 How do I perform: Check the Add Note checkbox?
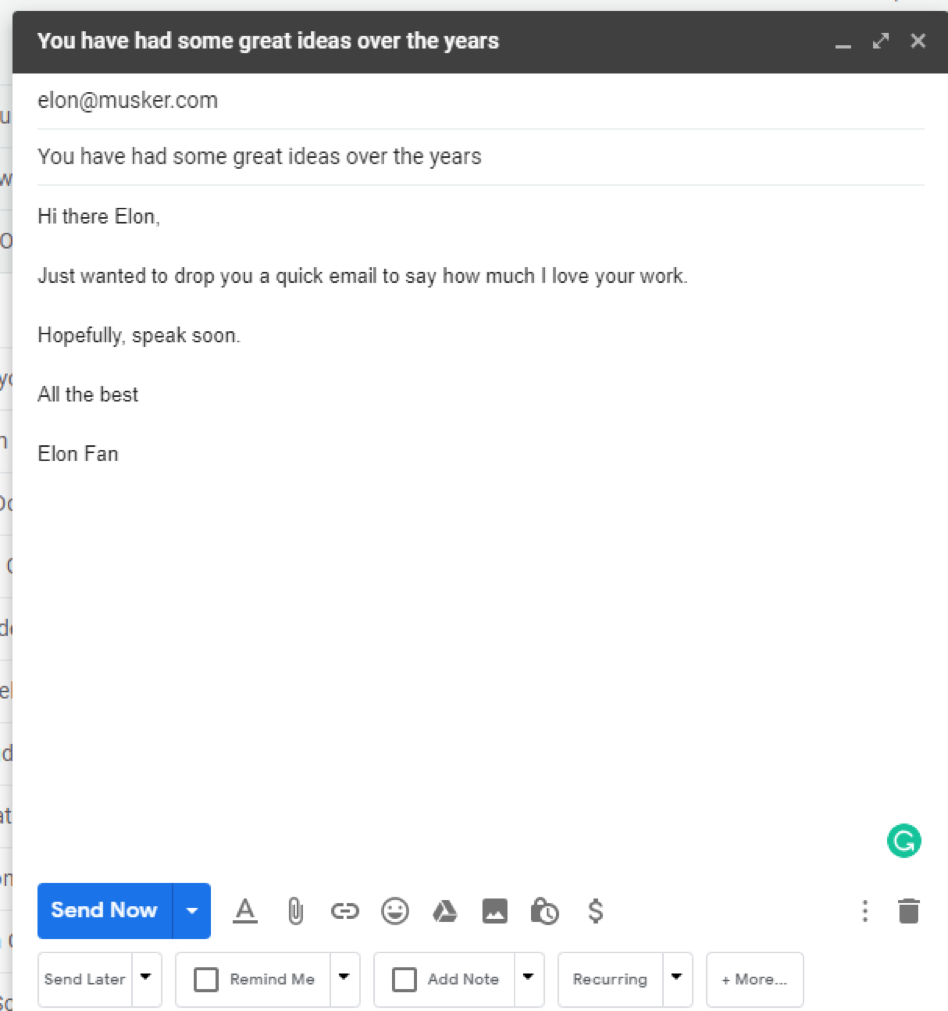pyautogui.click(x=404, y=979)
